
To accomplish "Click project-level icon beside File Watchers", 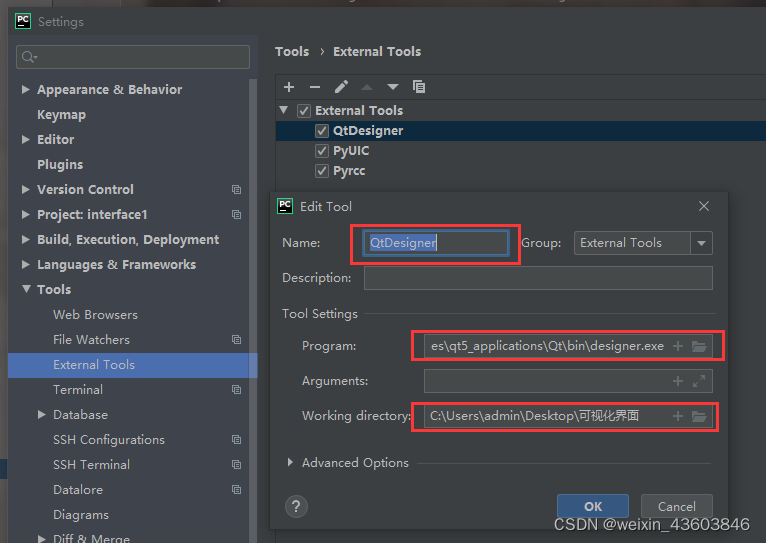I will pos(236,339).
